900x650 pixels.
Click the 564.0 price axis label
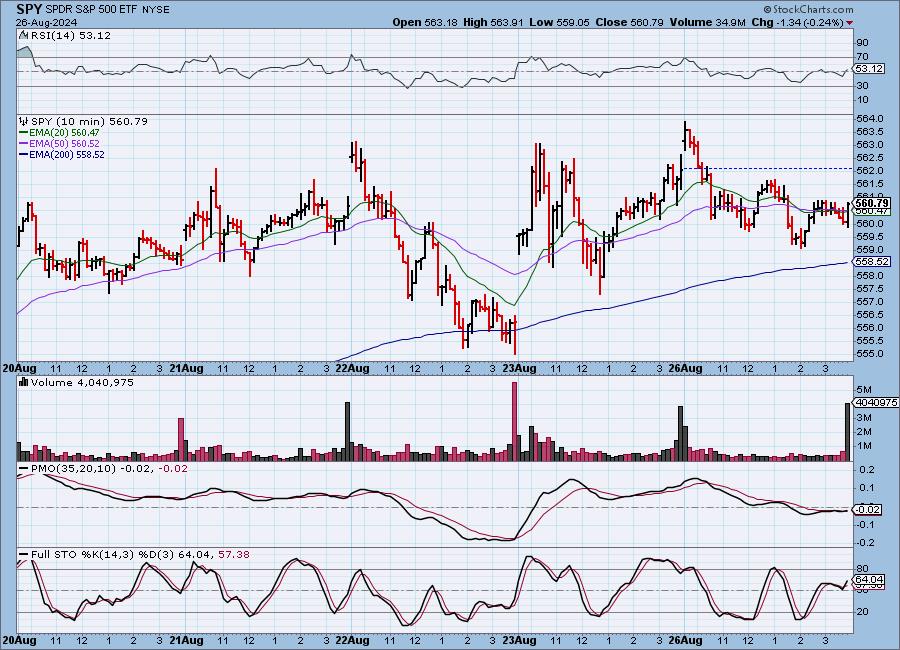point(870,119)
